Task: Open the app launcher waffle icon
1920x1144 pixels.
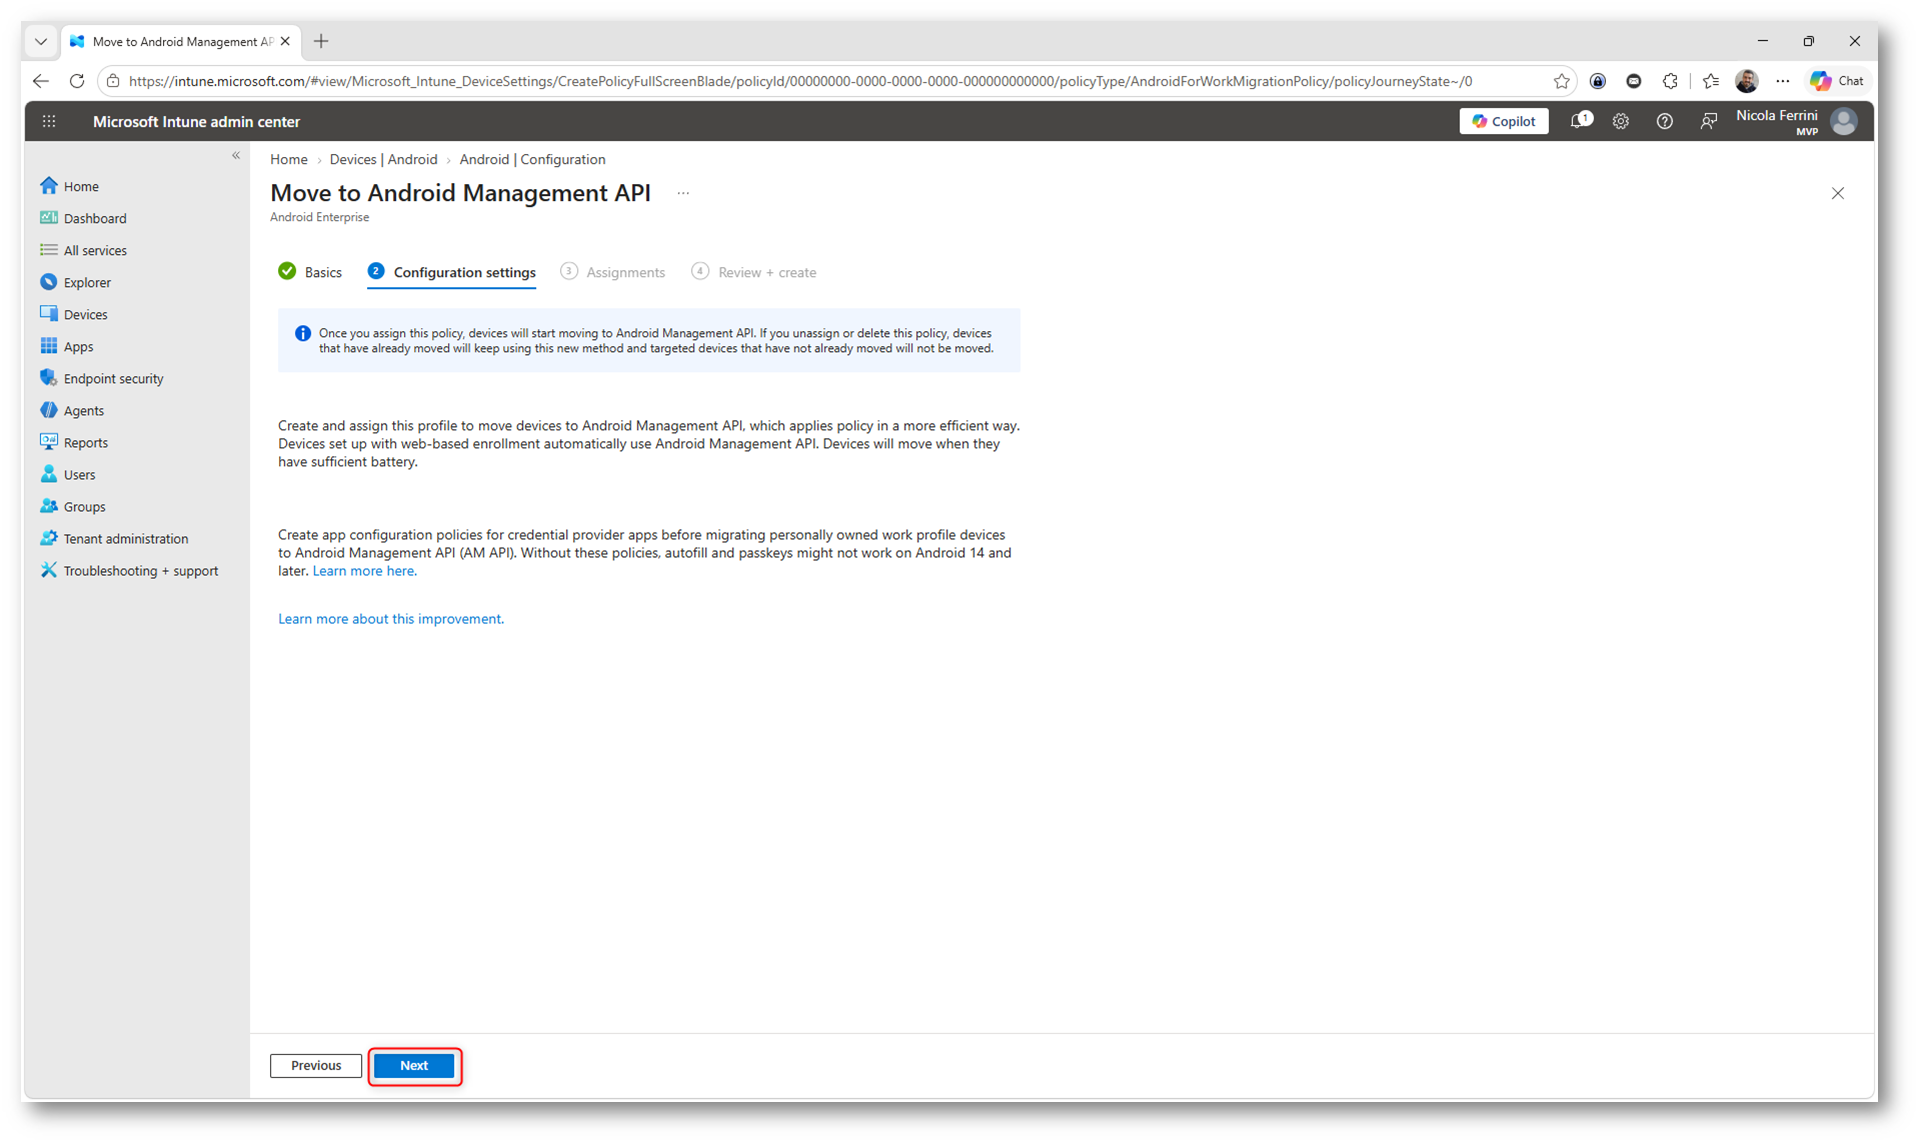Action: click(49, 121)
